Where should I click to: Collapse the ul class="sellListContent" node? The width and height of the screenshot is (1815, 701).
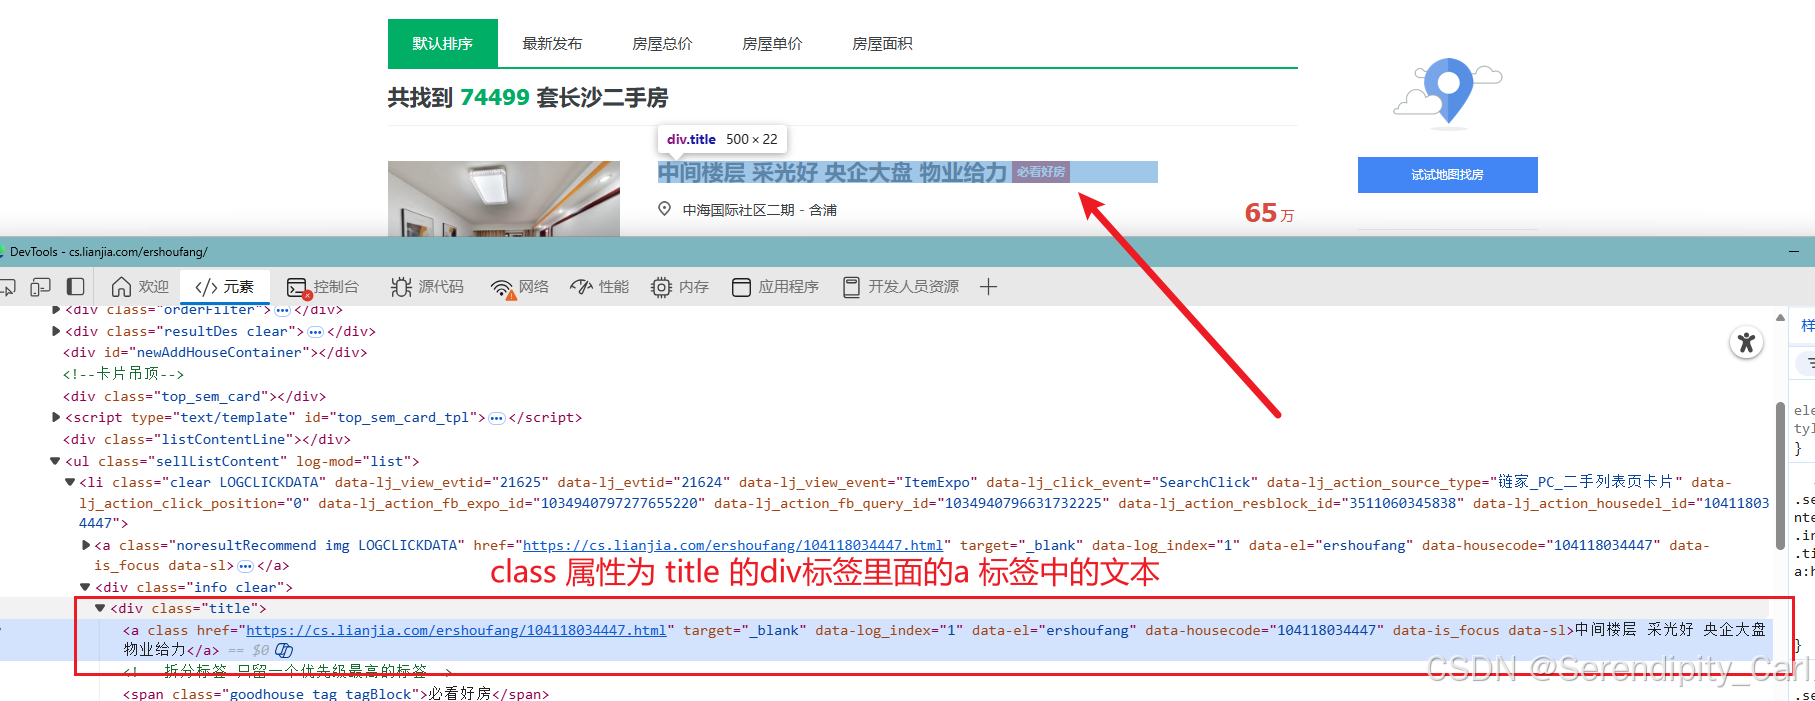(x=55, y=461)
